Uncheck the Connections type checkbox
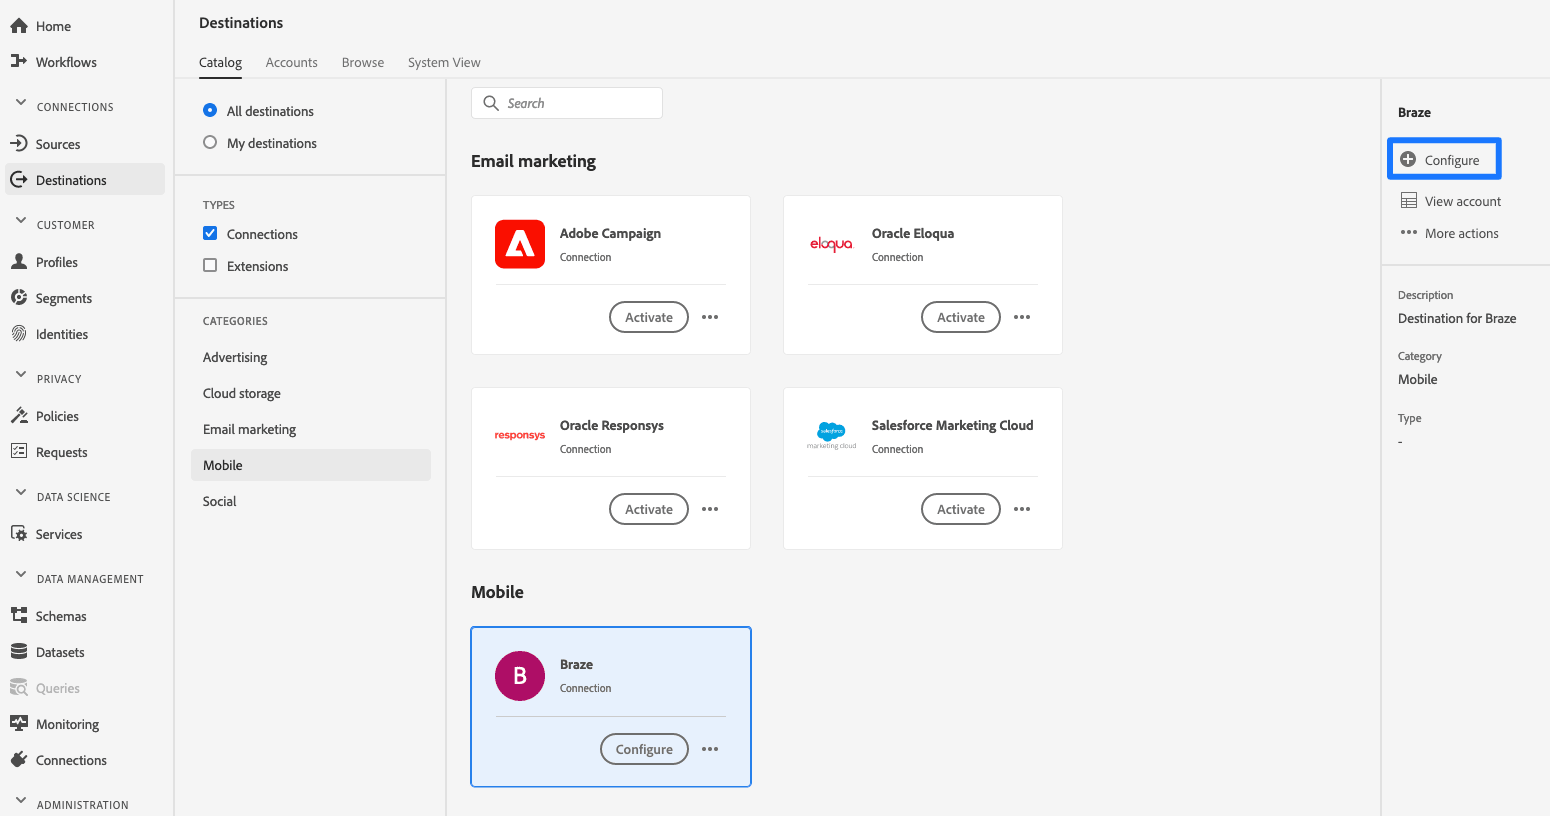 (210, 234)
